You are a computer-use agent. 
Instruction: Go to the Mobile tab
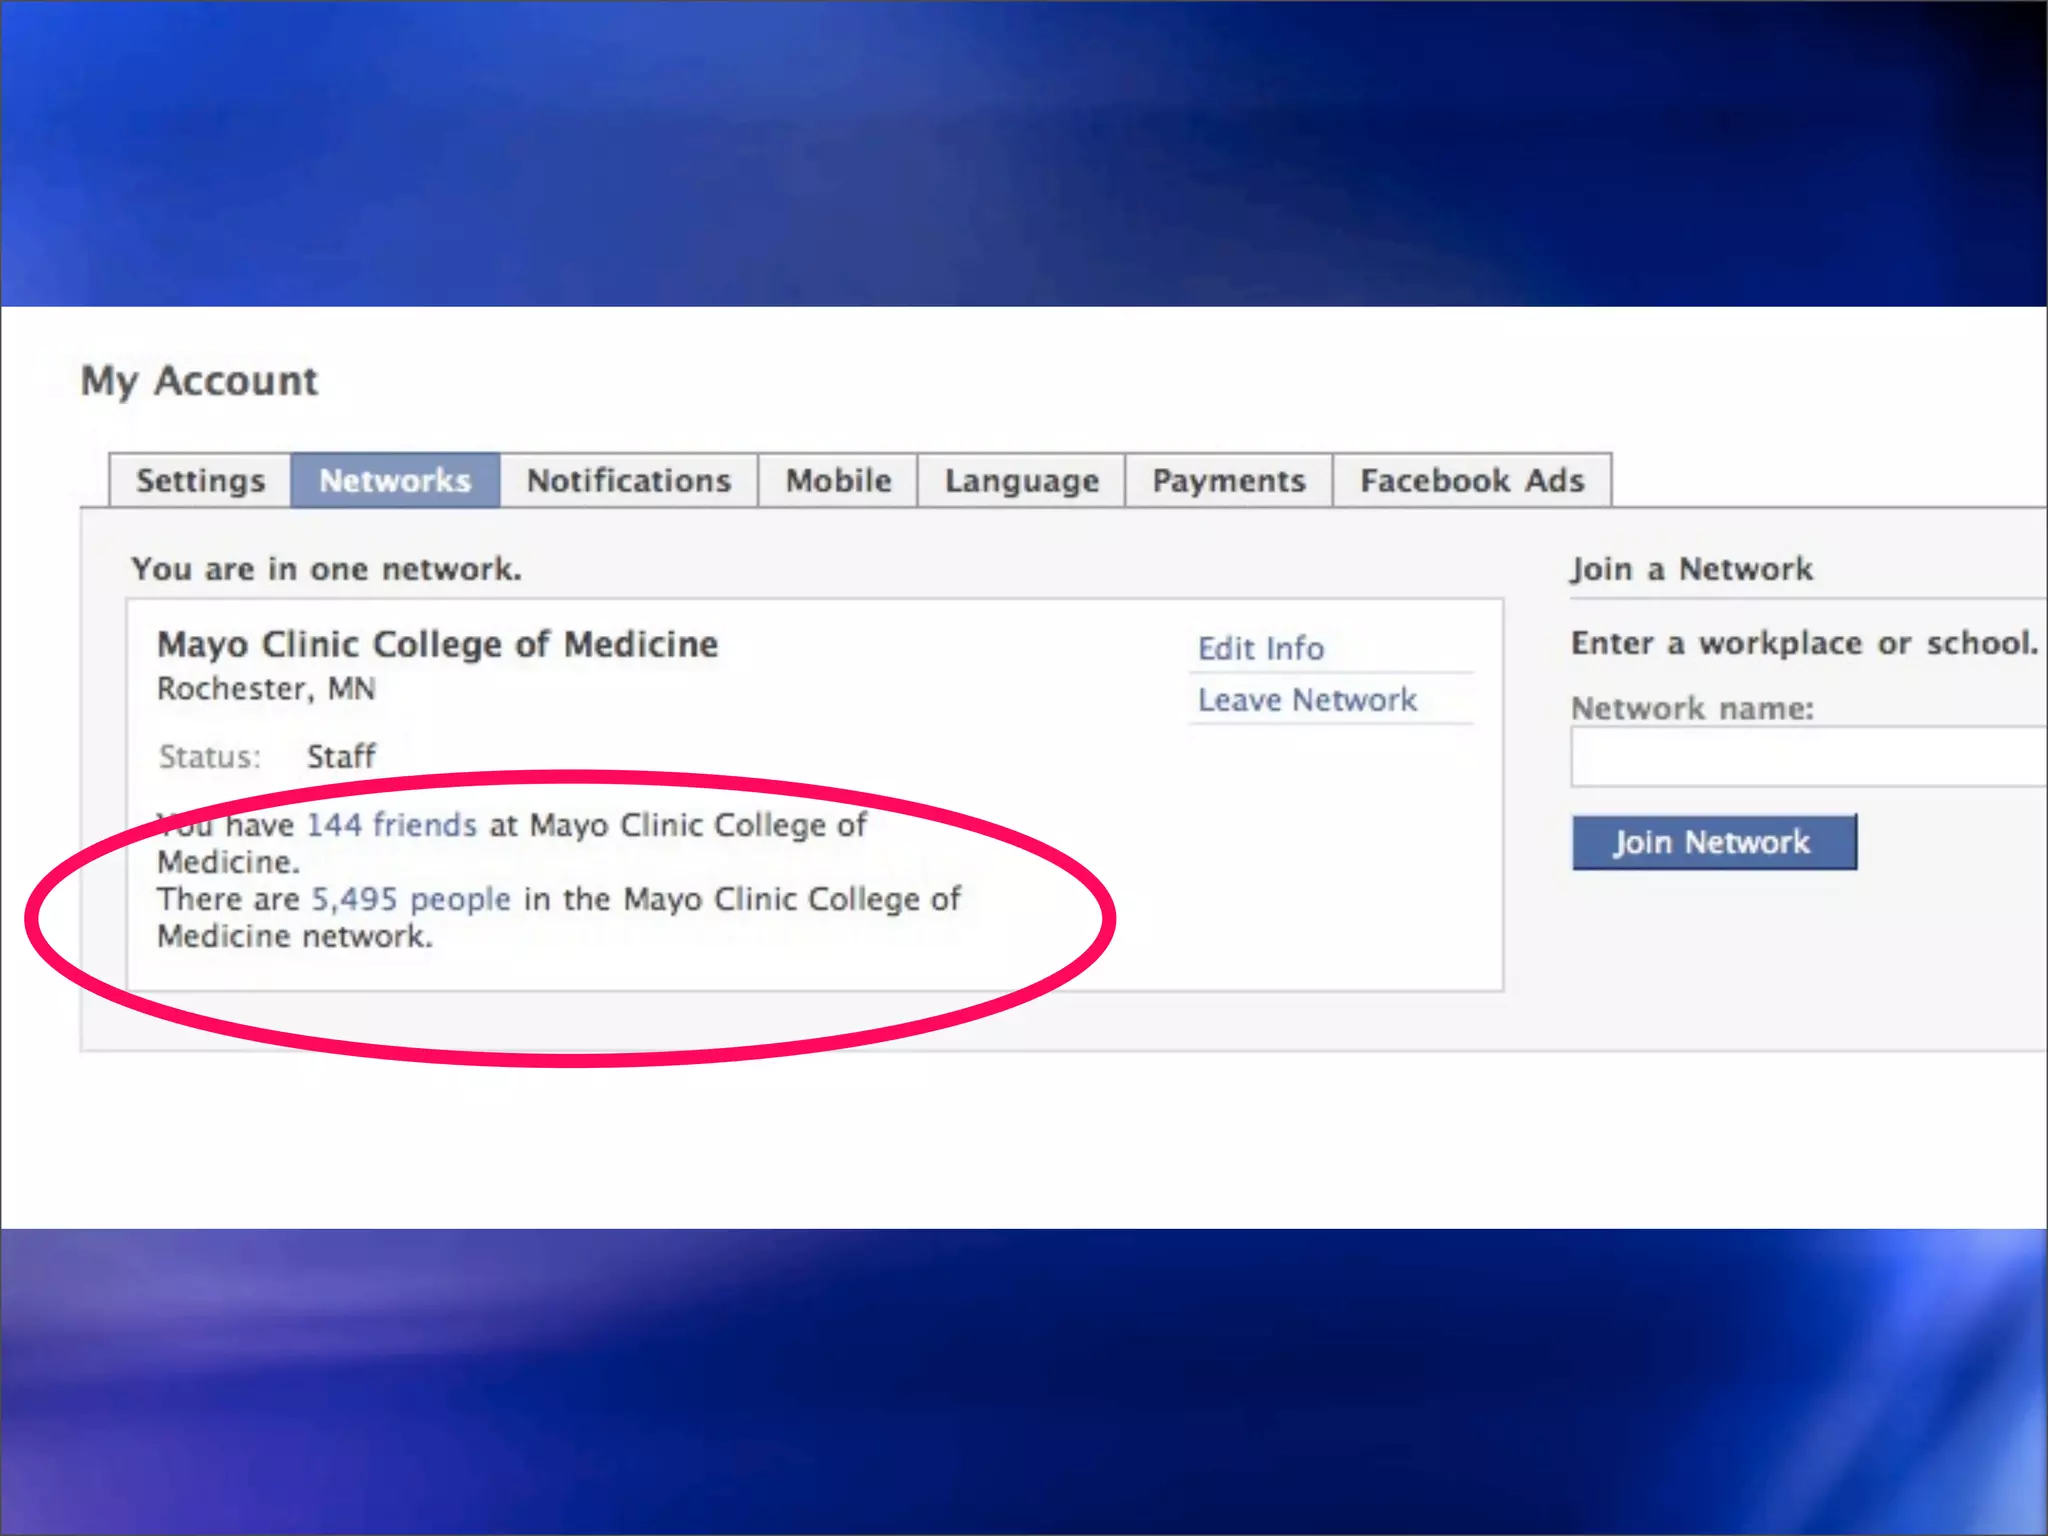(x=838, y=481)
